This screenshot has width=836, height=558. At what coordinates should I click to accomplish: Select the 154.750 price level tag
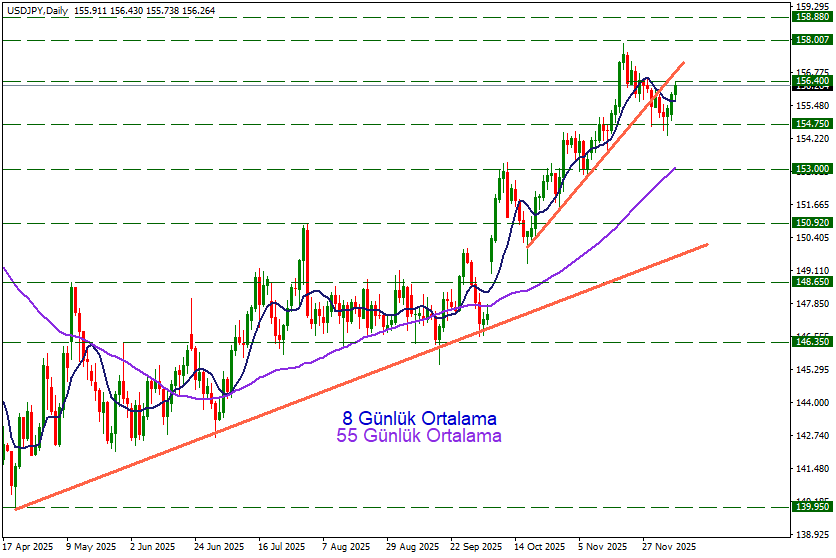[x=812, y=124]
